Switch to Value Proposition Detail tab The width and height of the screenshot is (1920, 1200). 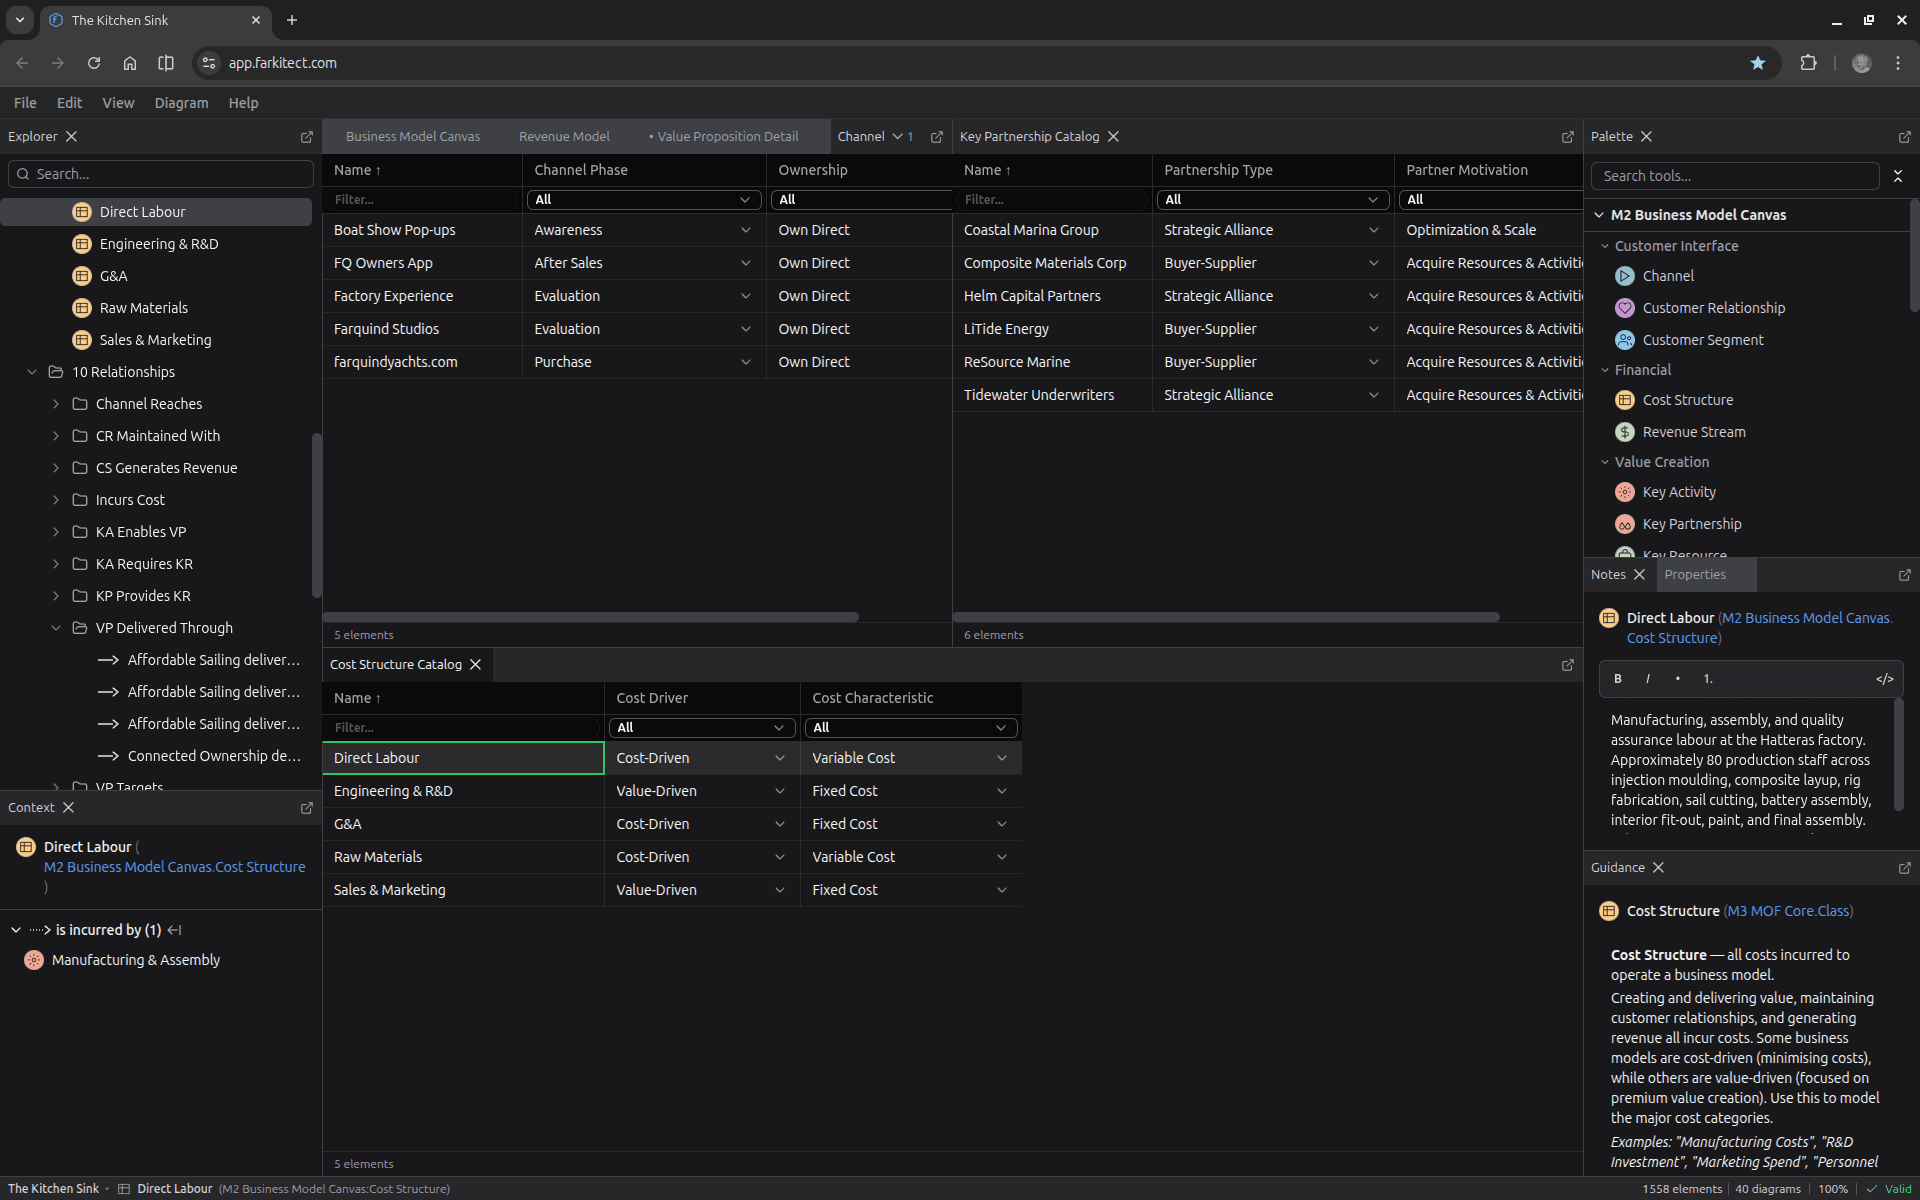(723, 137)
